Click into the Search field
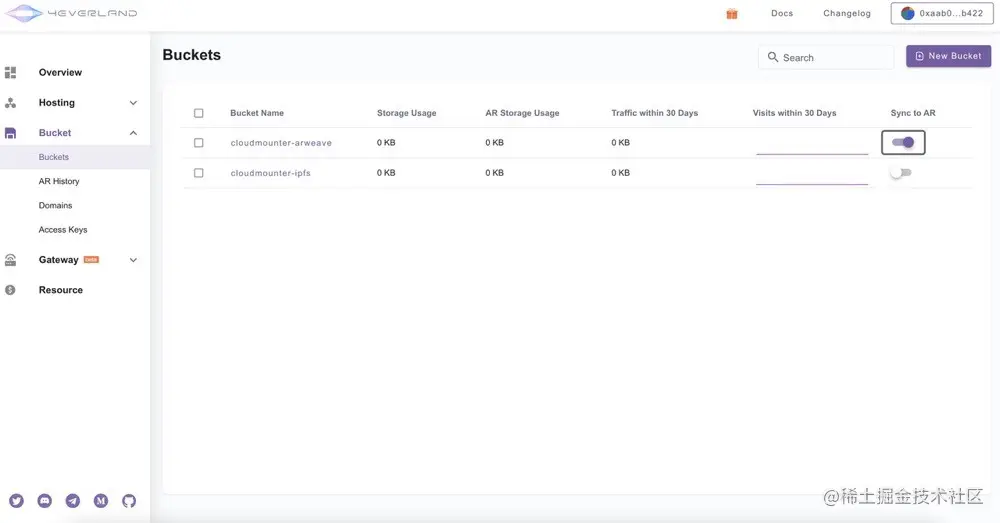Viewport: 1000px width, 523px height. coord(826,57)
